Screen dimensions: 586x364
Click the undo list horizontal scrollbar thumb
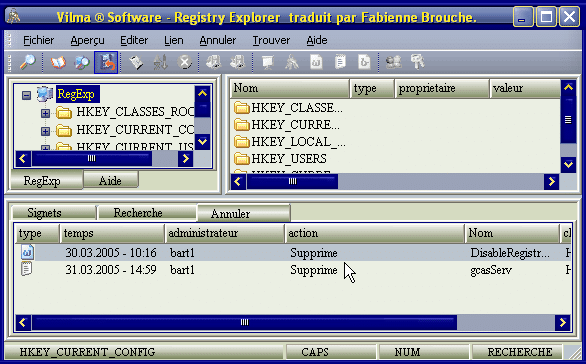coord(244,323)
